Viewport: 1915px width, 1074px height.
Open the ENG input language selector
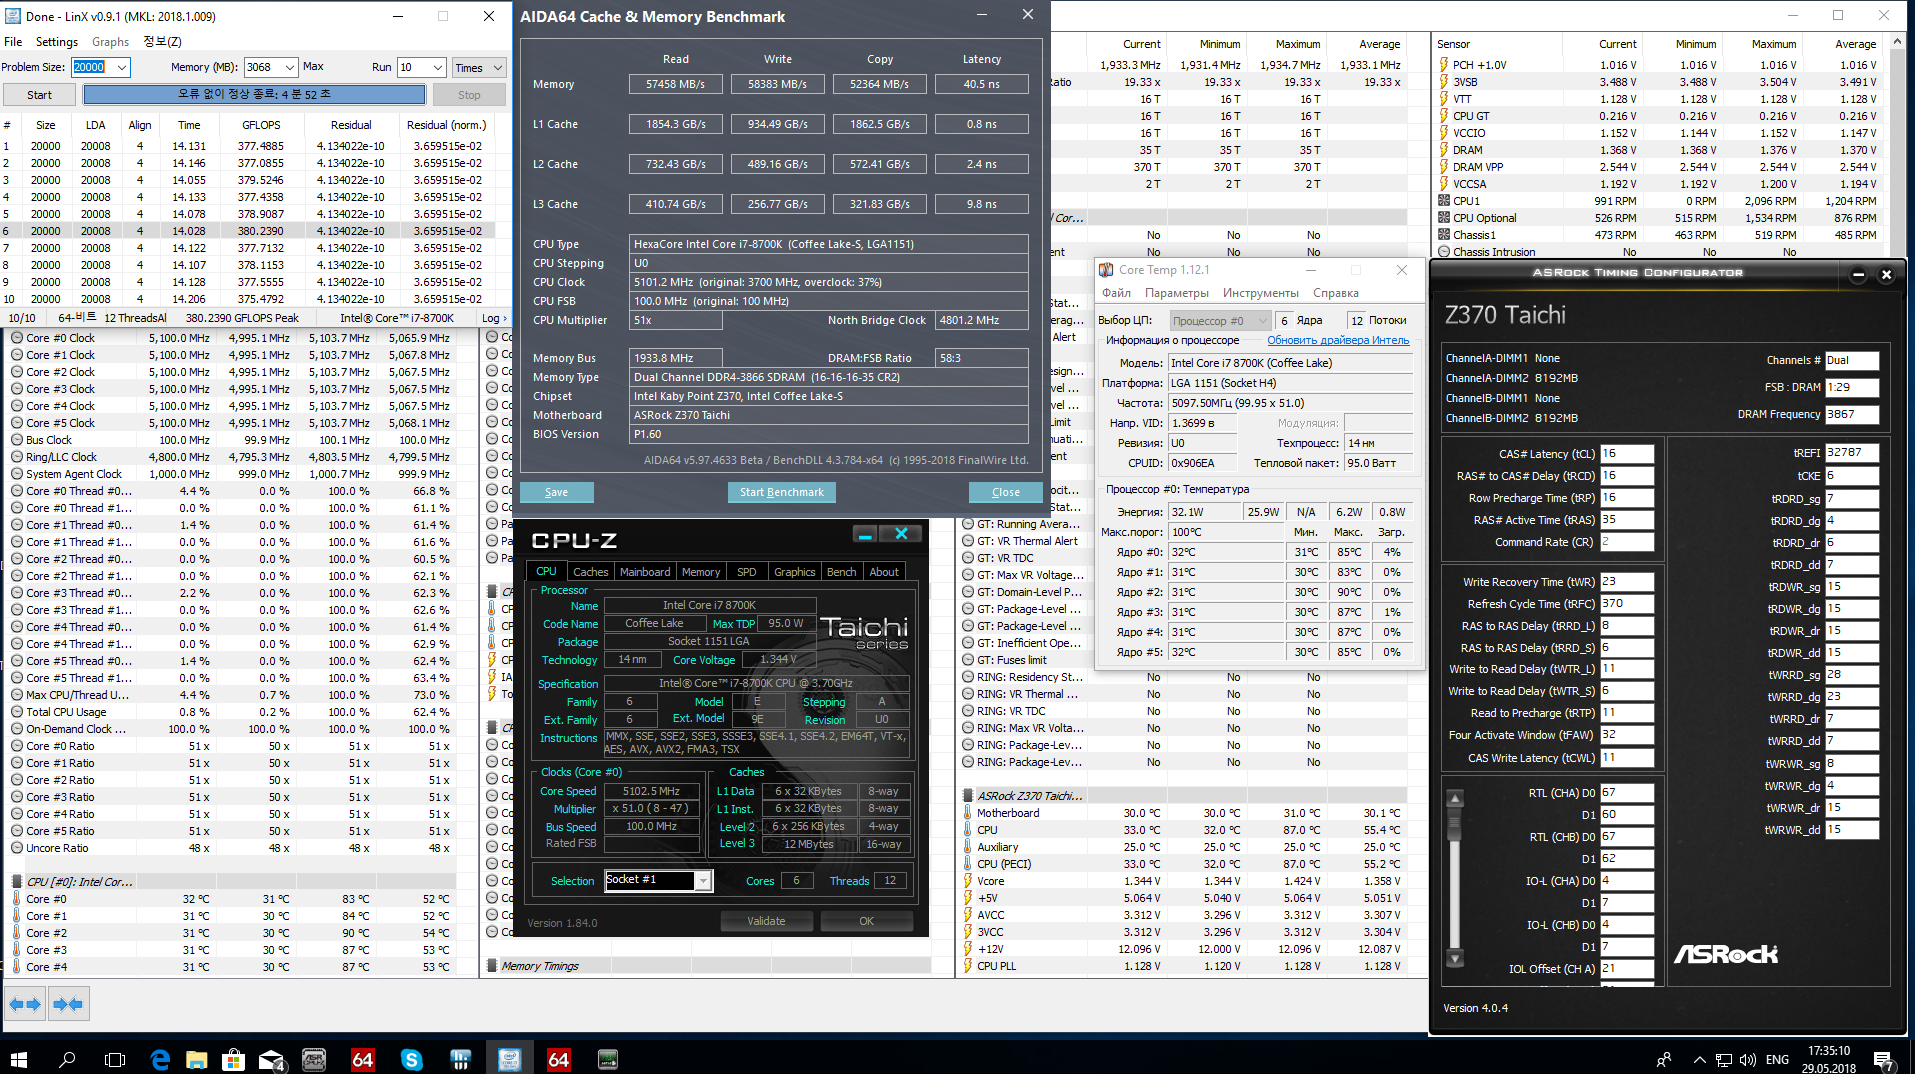[x=1777, y=1060]
